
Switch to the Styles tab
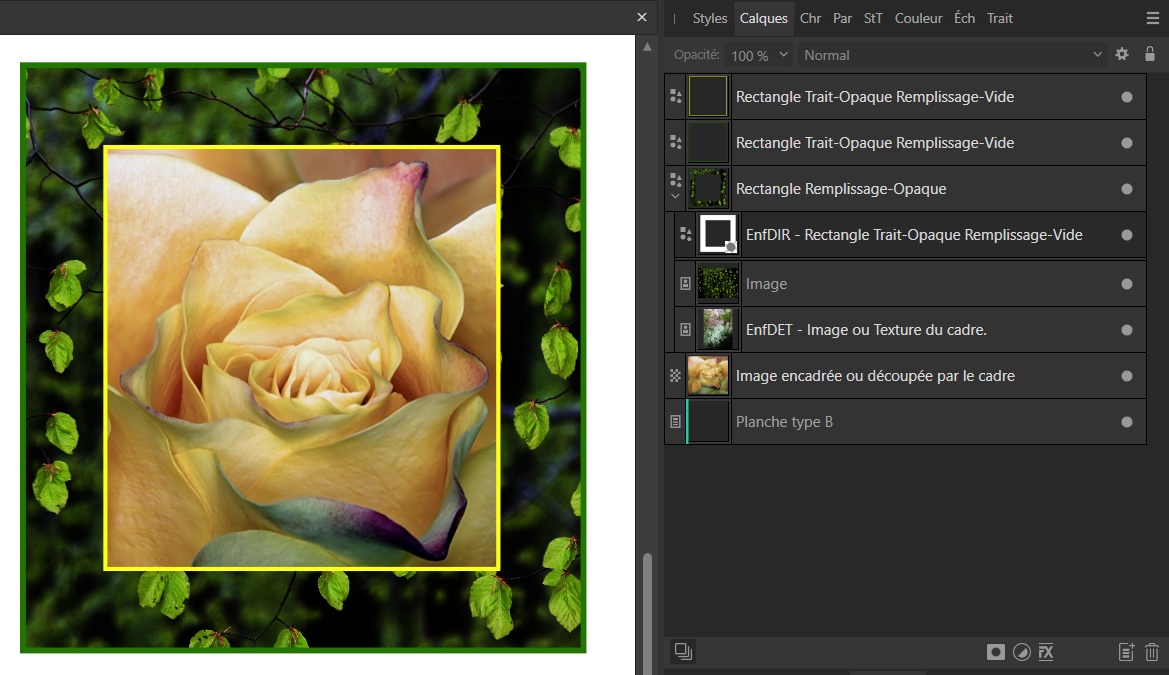pyautogui.click(x=710, y=19)
